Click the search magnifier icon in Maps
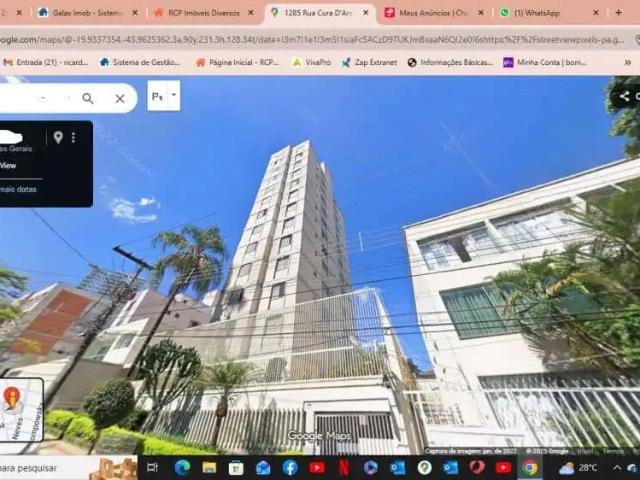Screen dimensions: 640x480 (x=88, y=98)
